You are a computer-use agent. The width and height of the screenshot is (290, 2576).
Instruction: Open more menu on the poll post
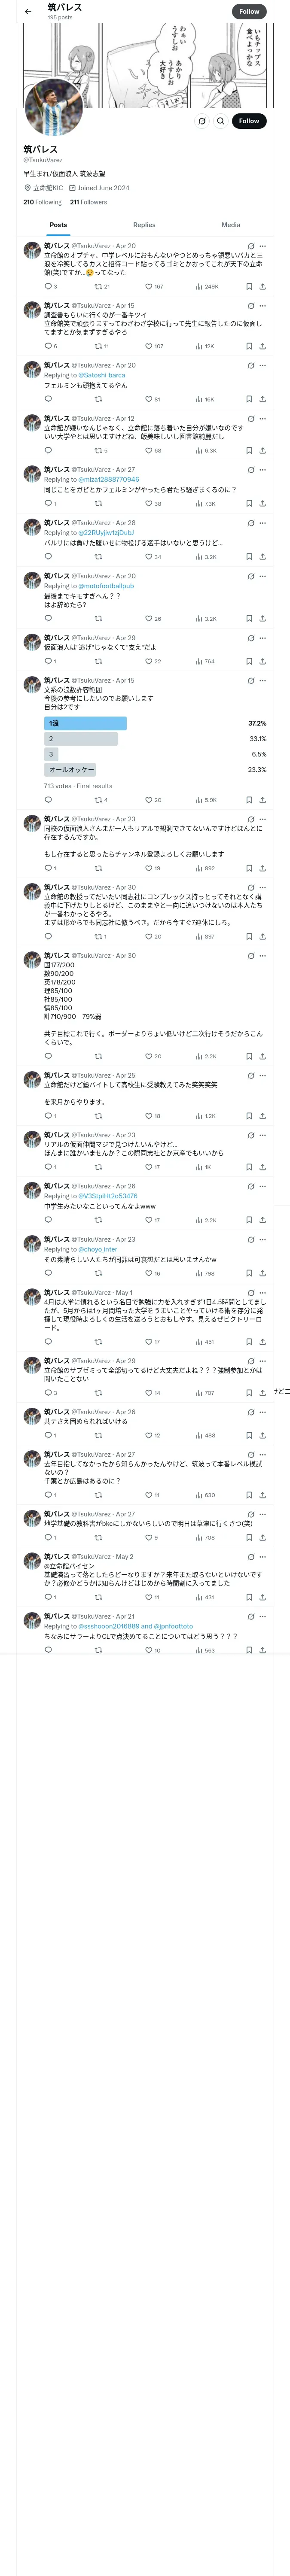(x=263, y=681)
